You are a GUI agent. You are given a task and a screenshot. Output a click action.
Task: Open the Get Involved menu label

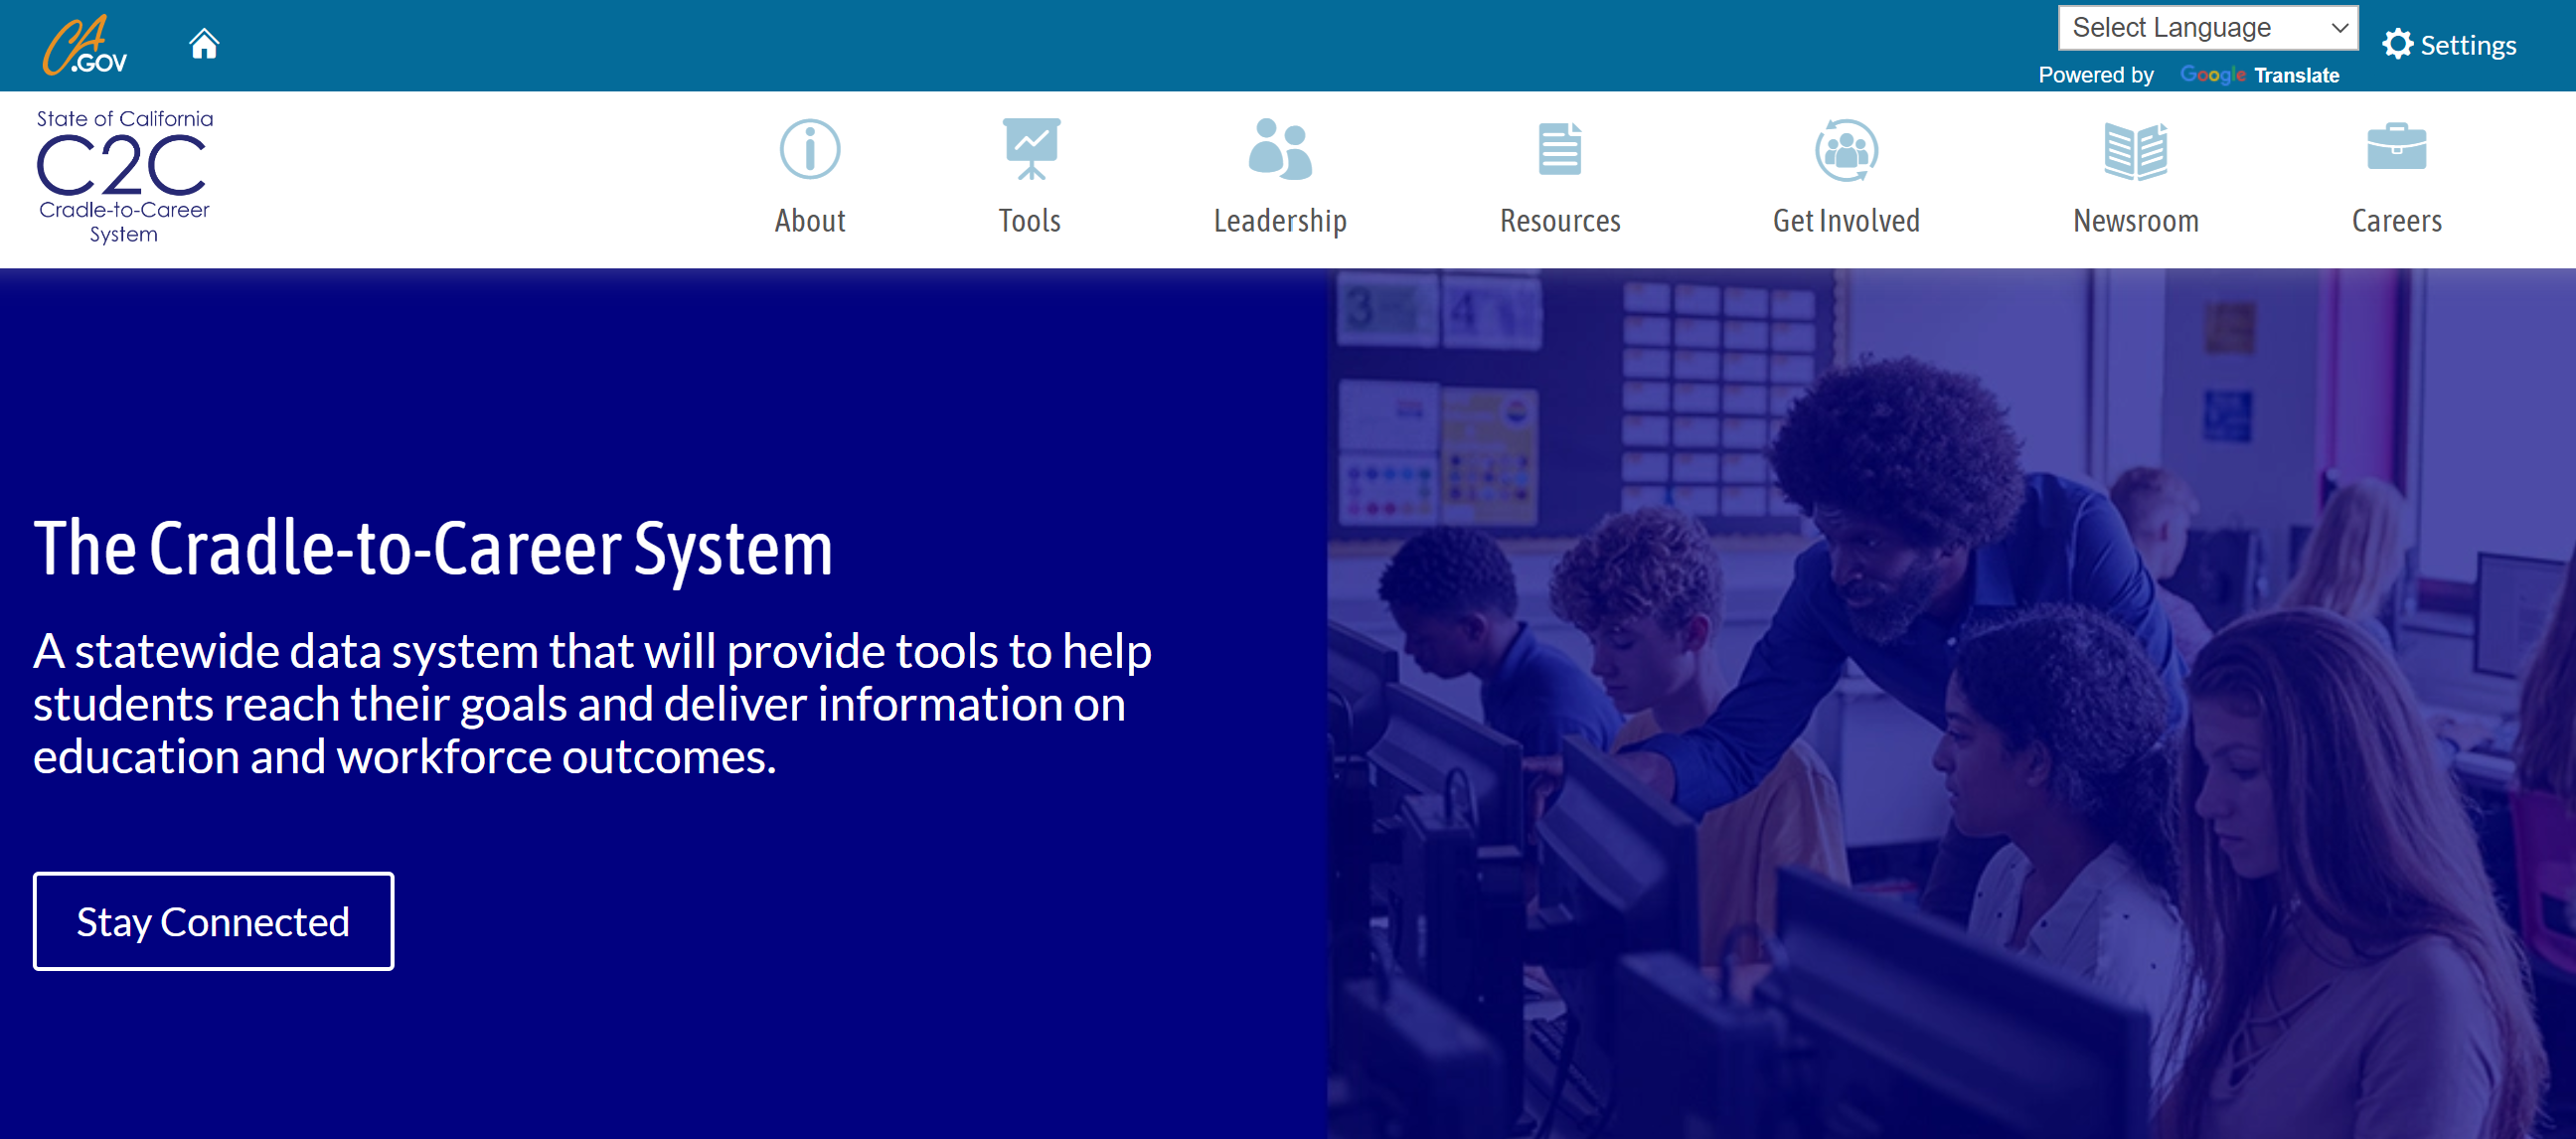coord(1846,221)
